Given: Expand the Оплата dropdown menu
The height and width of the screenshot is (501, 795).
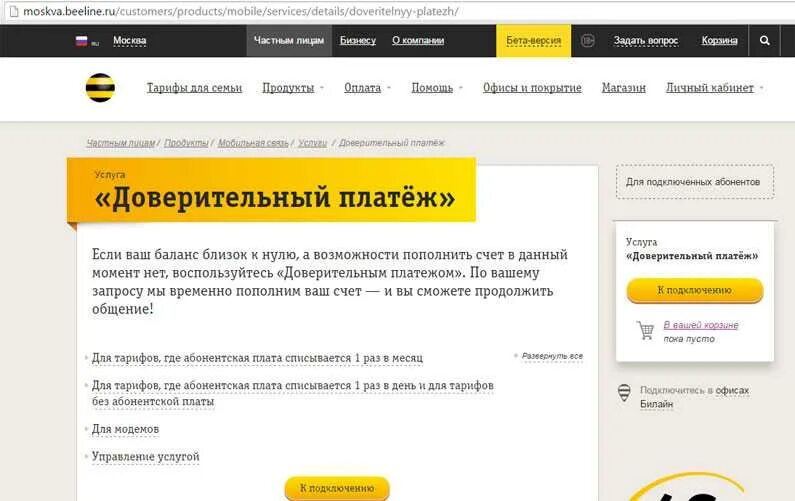Looking at the screenshot, I should 367,88.
